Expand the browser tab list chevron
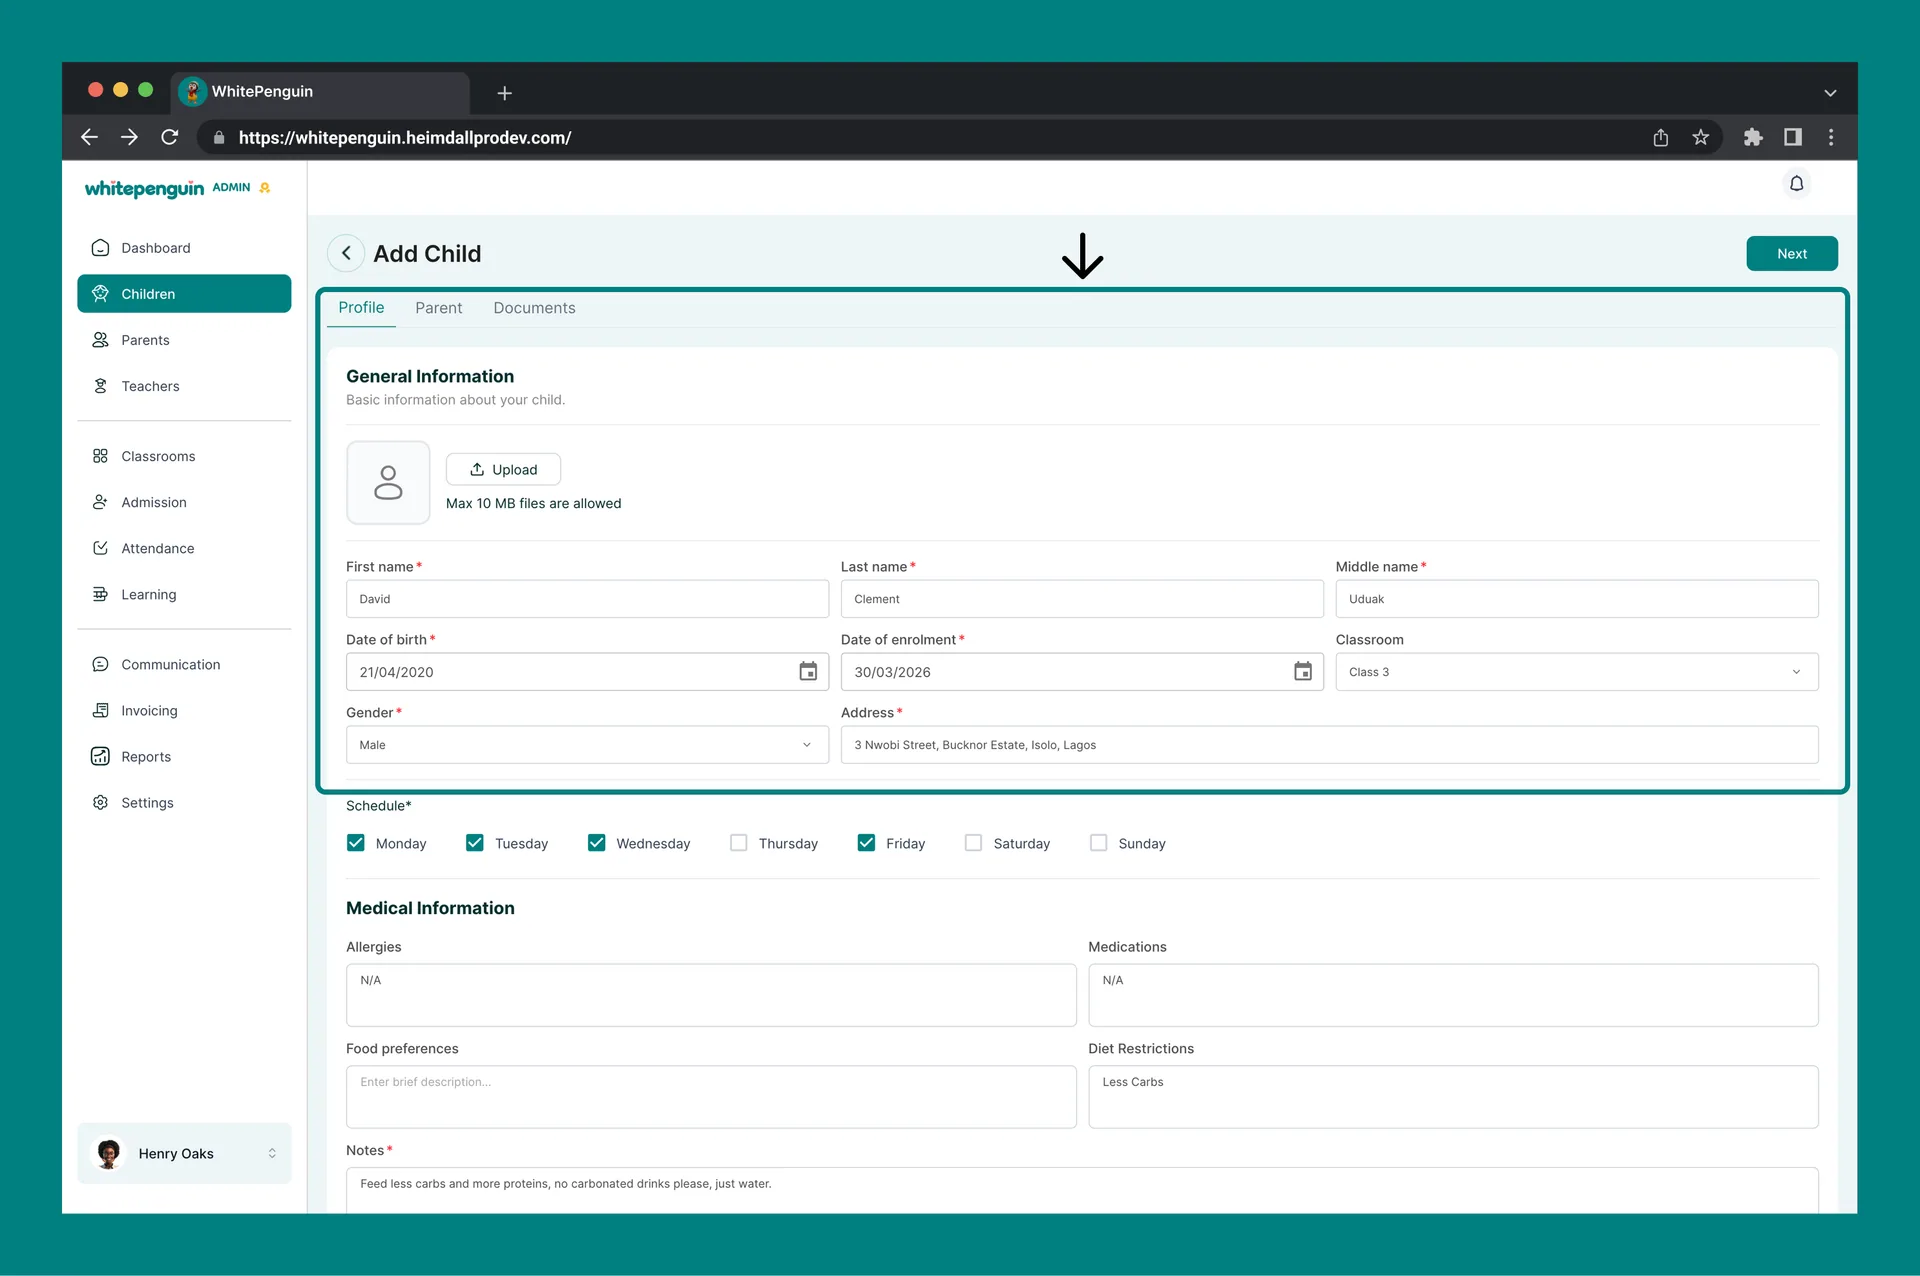The image size is (1920, 1276). coord(1830,93)
